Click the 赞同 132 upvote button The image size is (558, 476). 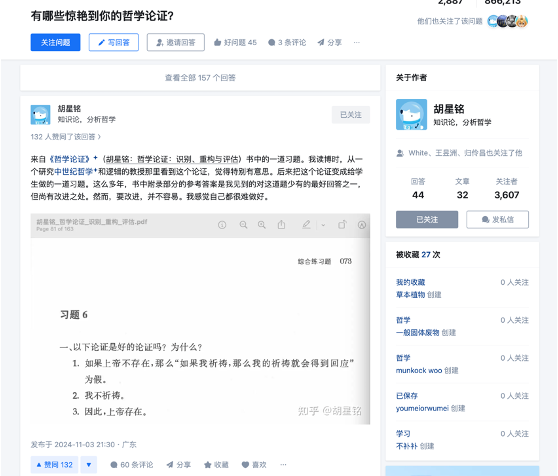pos(54,465)
